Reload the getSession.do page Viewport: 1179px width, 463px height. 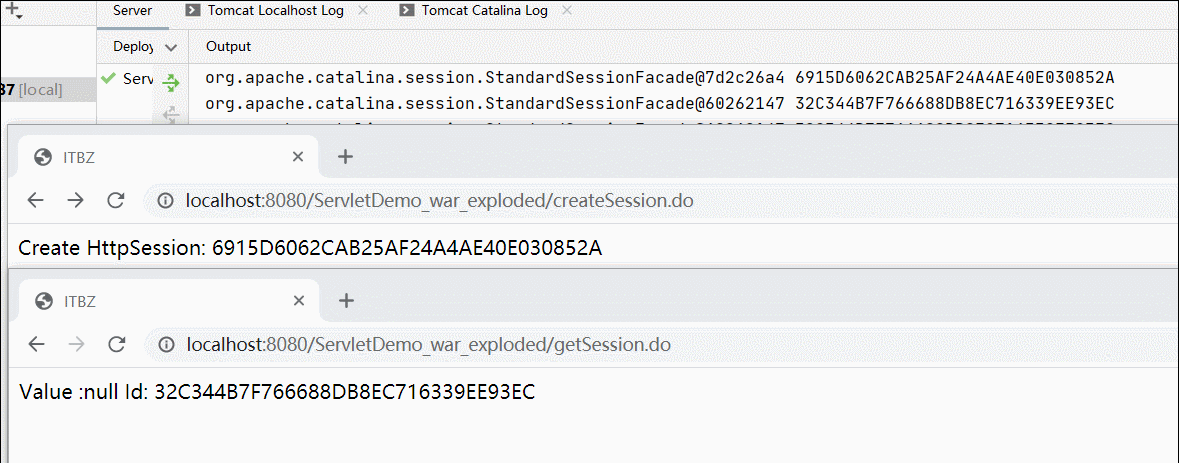coord(116,344)
